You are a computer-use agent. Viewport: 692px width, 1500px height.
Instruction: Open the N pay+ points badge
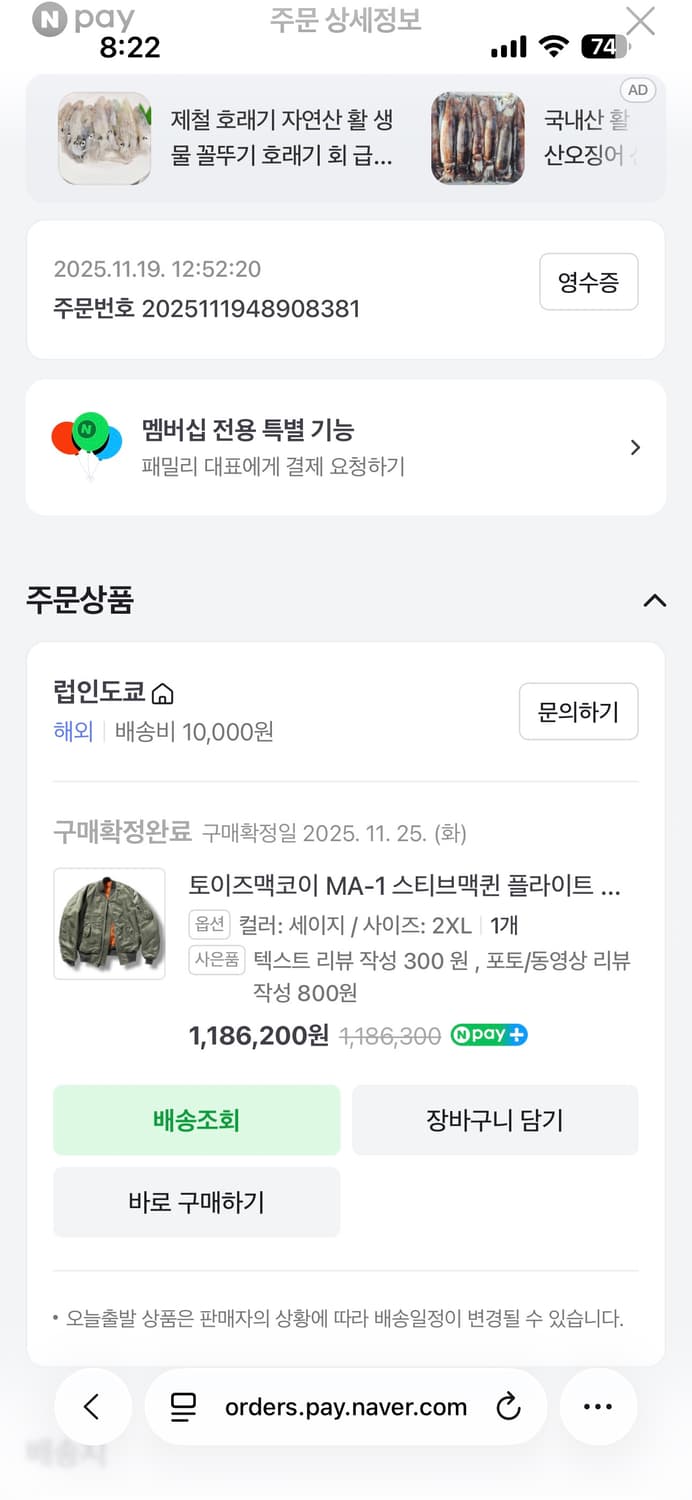[489, 1036]
